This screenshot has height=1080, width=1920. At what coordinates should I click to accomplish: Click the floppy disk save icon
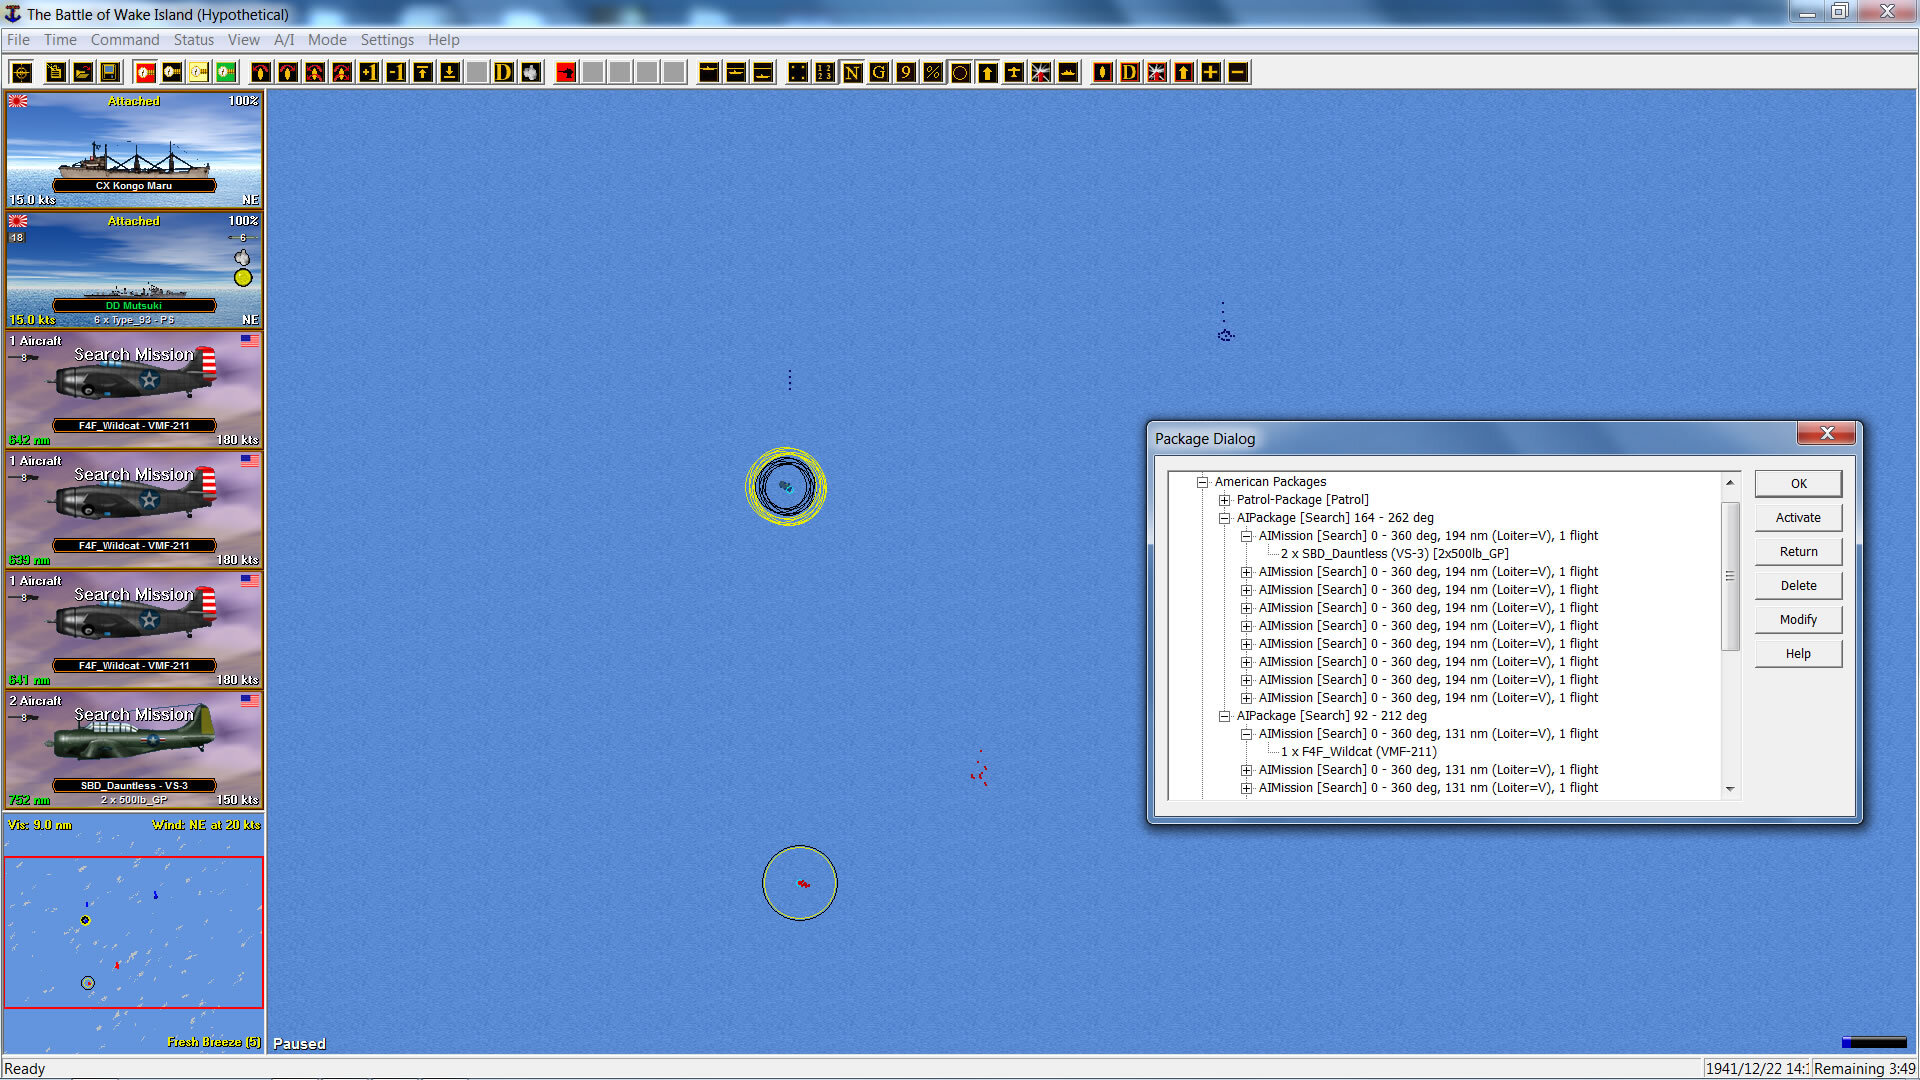(x=110, y=72)
